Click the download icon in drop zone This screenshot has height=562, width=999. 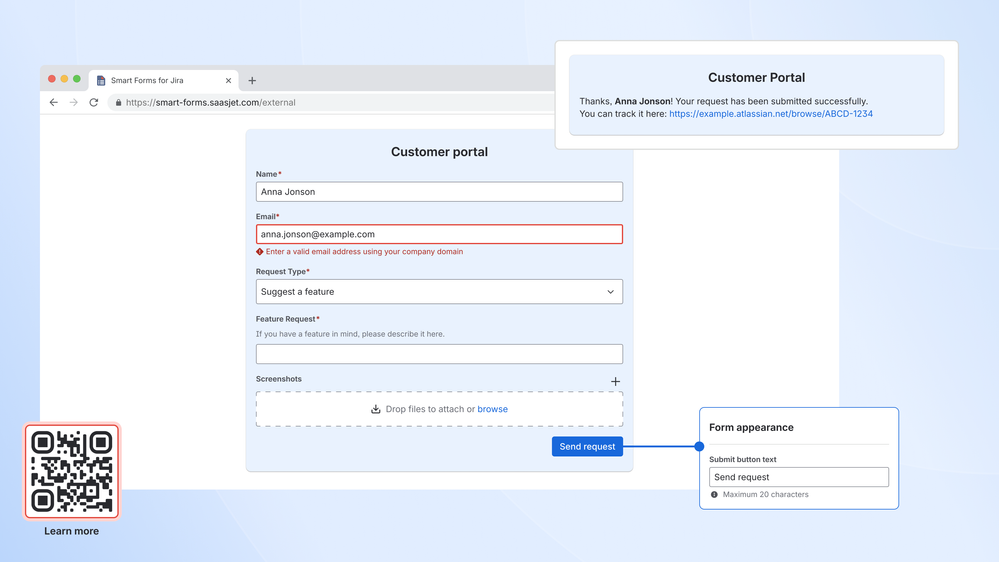coord(376,409)
